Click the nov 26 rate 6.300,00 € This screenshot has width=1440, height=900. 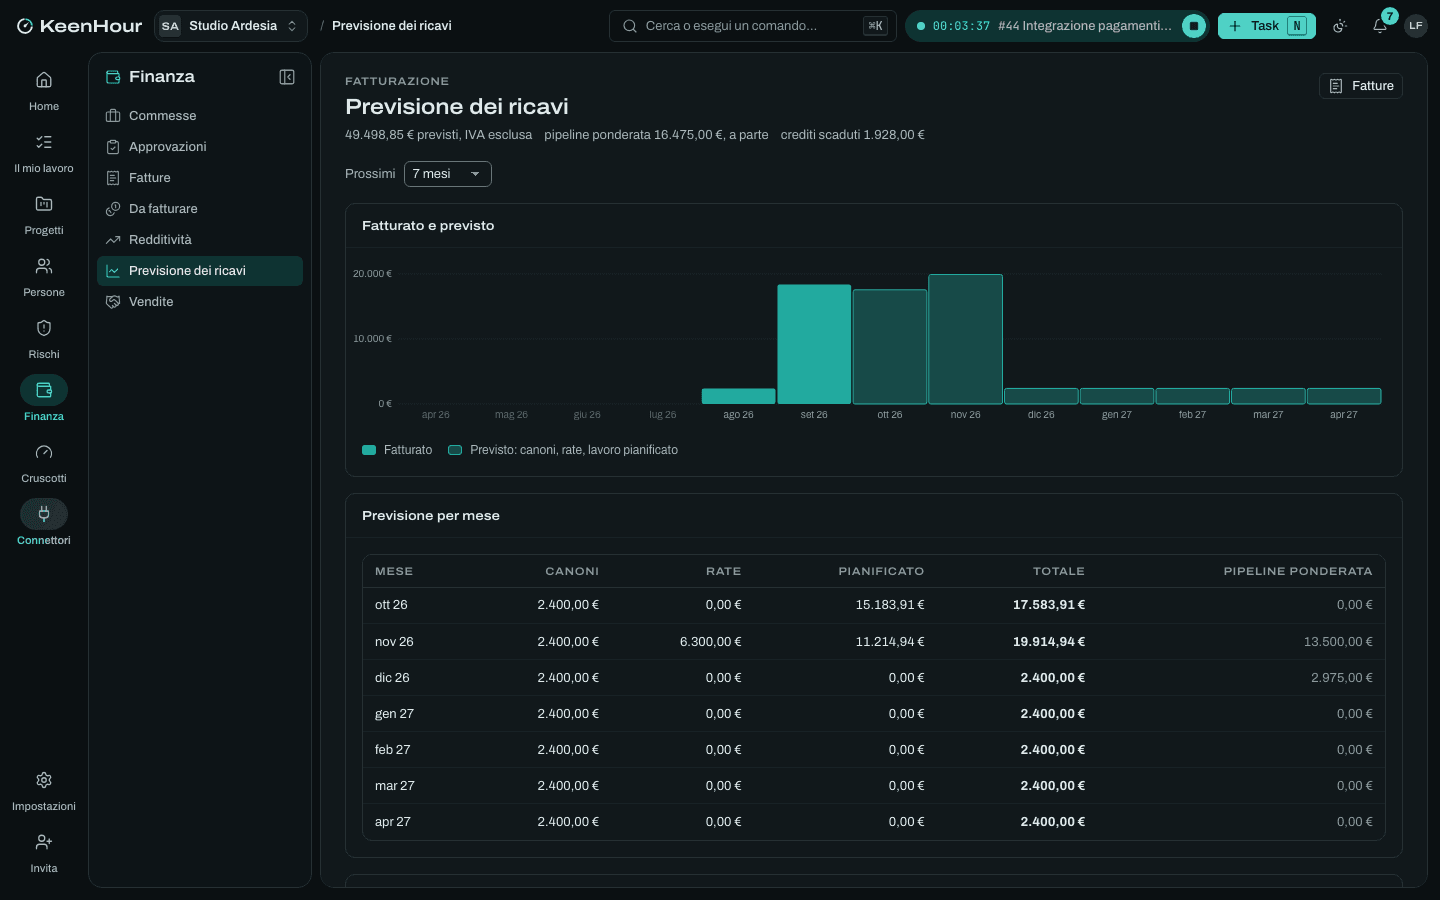711,642
